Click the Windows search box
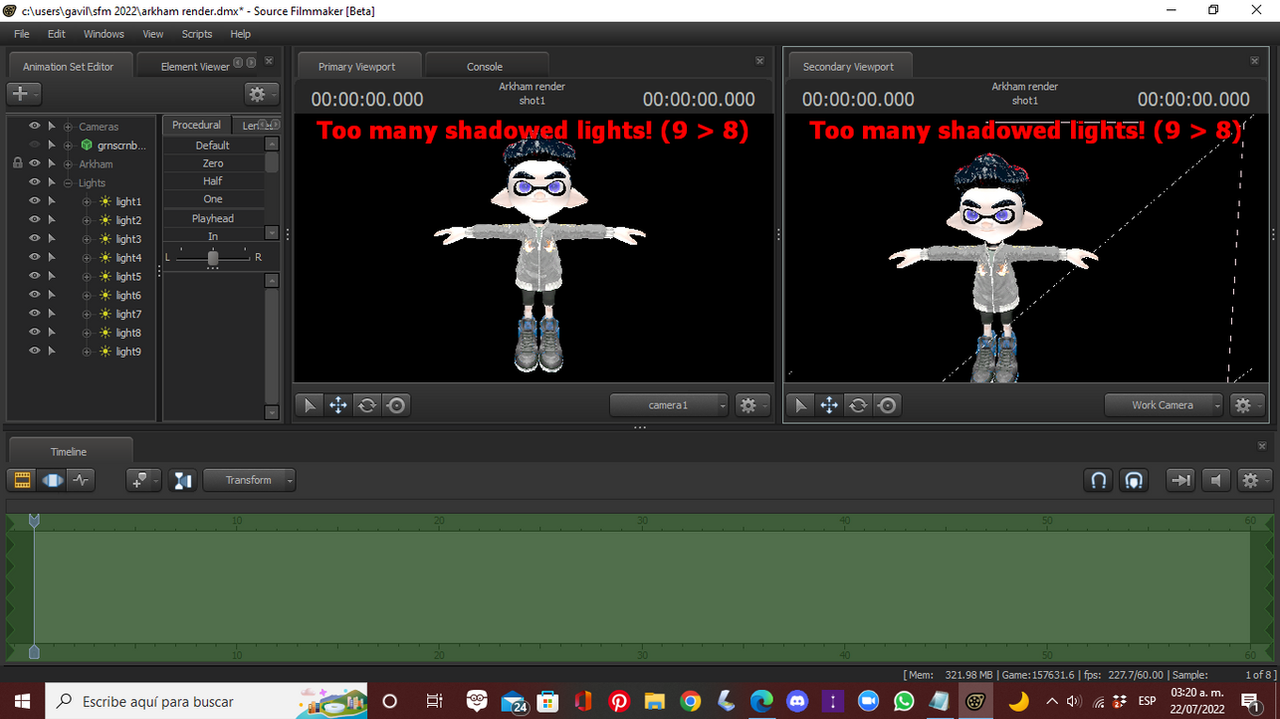Image resolution: width=1280 pixels, height=719 pixels. [207, 701]
